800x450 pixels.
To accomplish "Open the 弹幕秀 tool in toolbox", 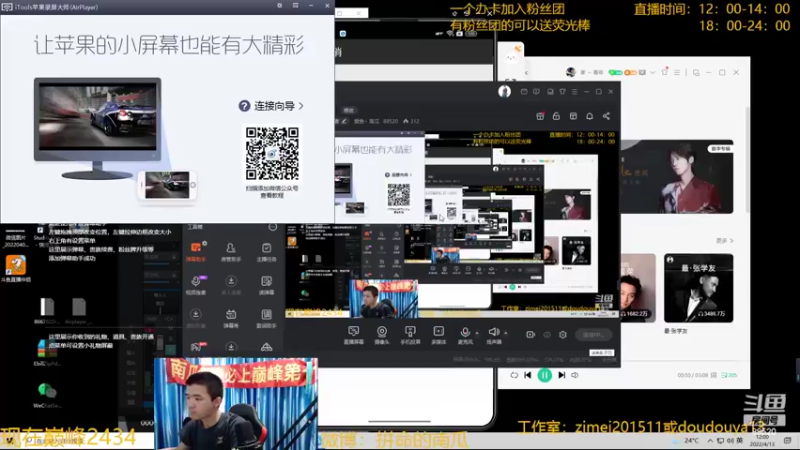I will [231, 318].
